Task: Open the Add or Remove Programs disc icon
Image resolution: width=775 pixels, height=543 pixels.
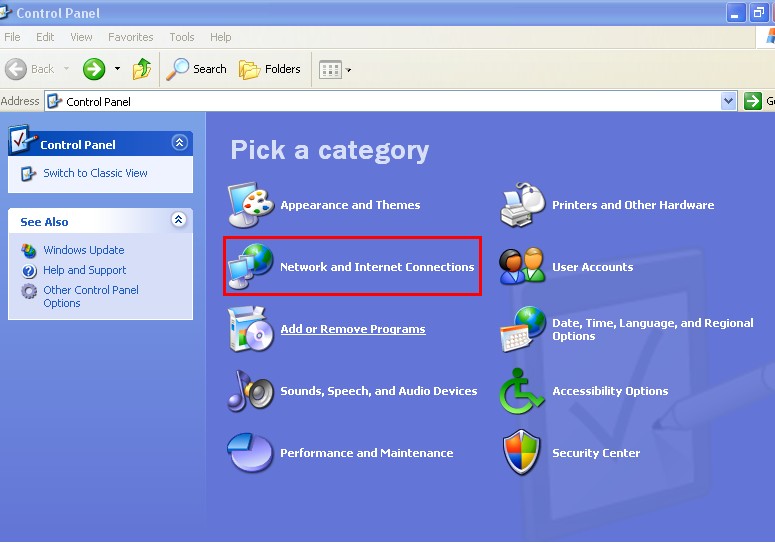Action: click(x=251, y=329)
